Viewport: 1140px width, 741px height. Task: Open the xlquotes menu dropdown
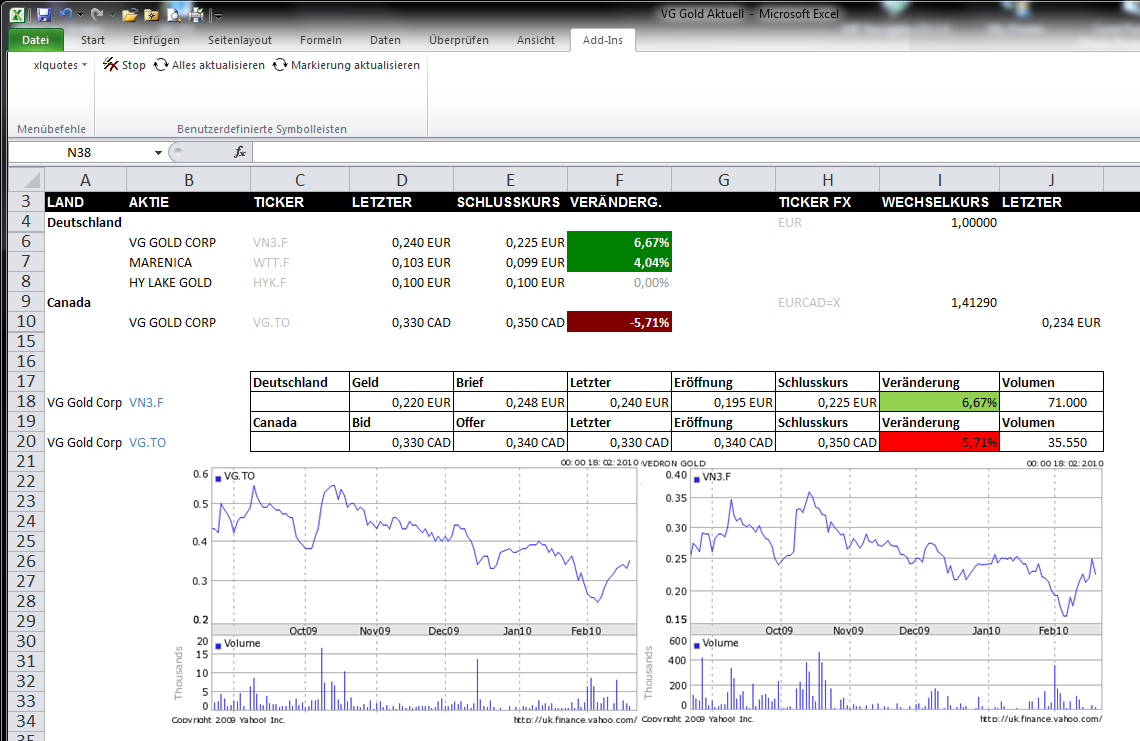pos(60,65)
